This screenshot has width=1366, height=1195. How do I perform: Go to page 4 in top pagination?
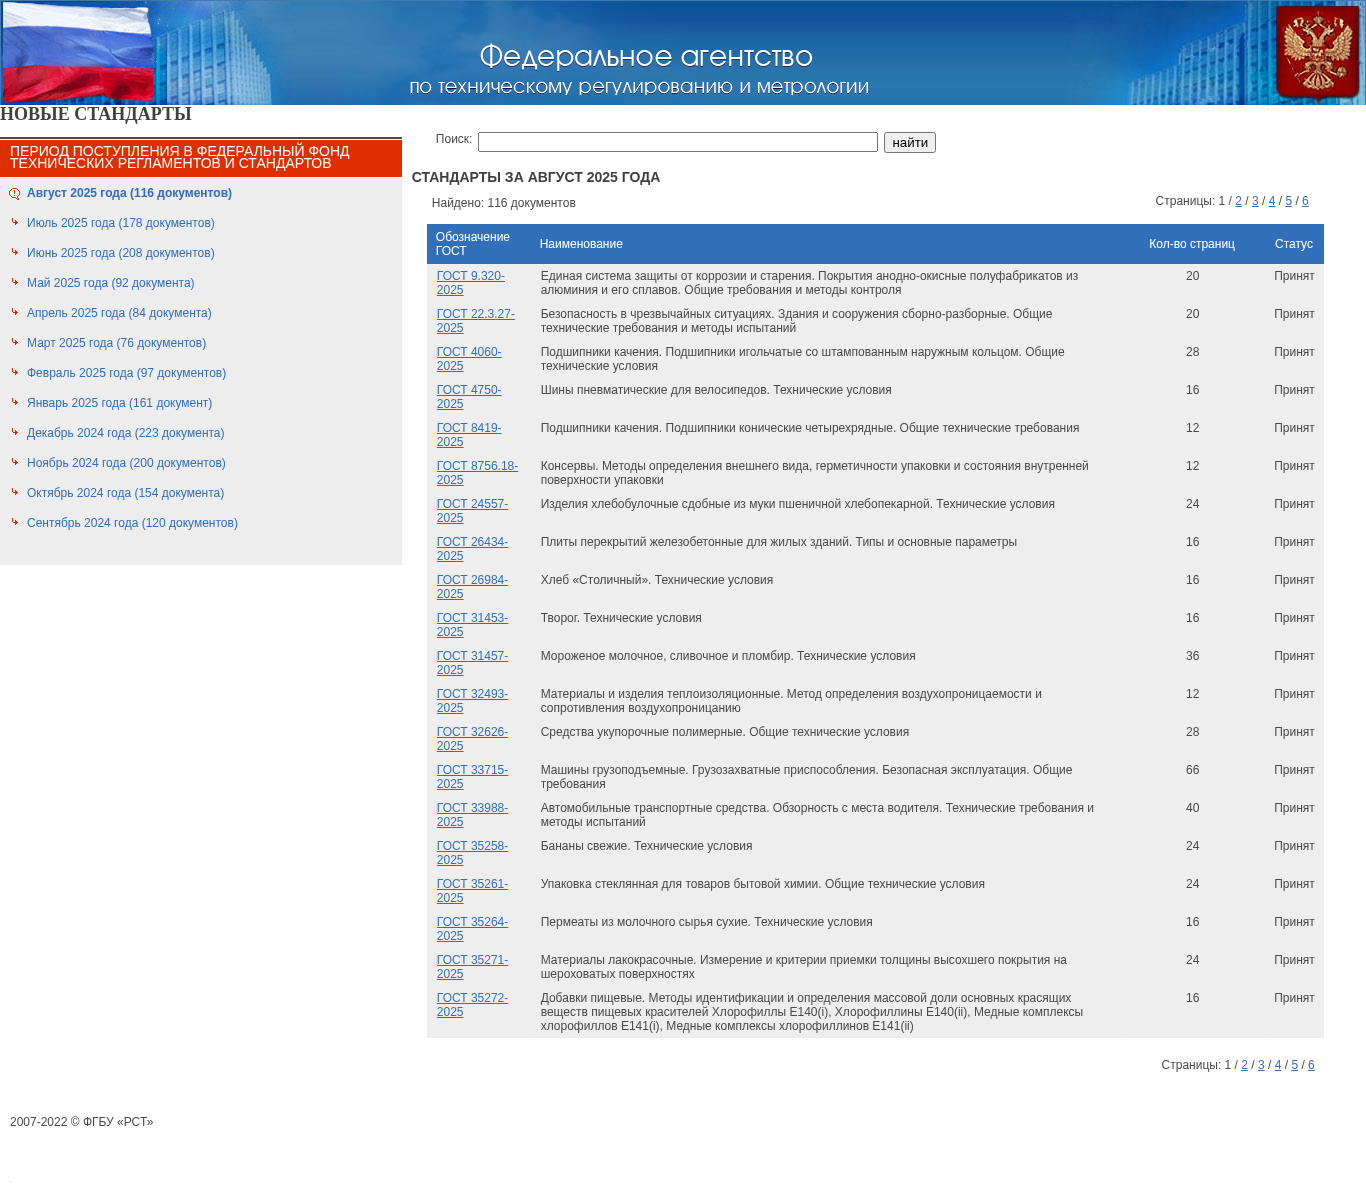pyautogui.click(x=1272, y=201)
